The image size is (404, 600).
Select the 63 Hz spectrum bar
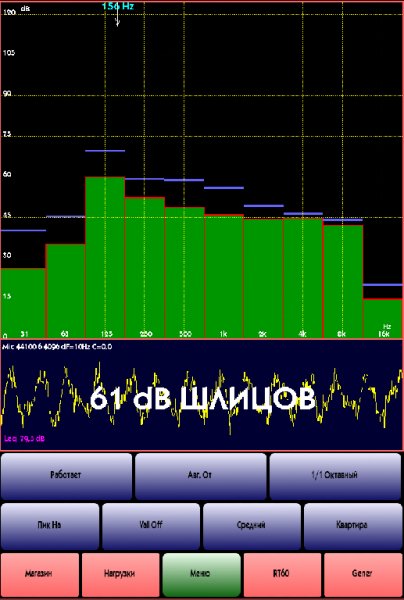point(65,291)
